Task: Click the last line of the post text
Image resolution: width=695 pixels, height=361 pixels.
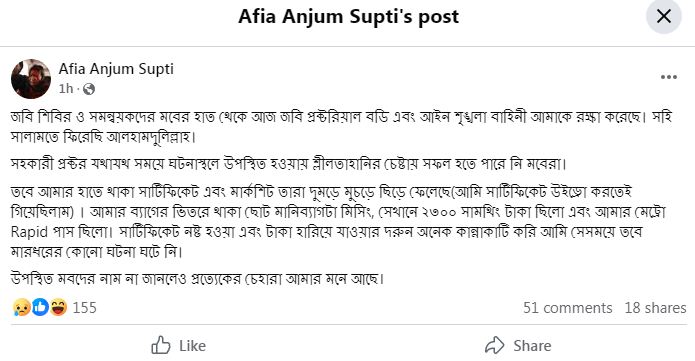Action: [x=197, y=279]
